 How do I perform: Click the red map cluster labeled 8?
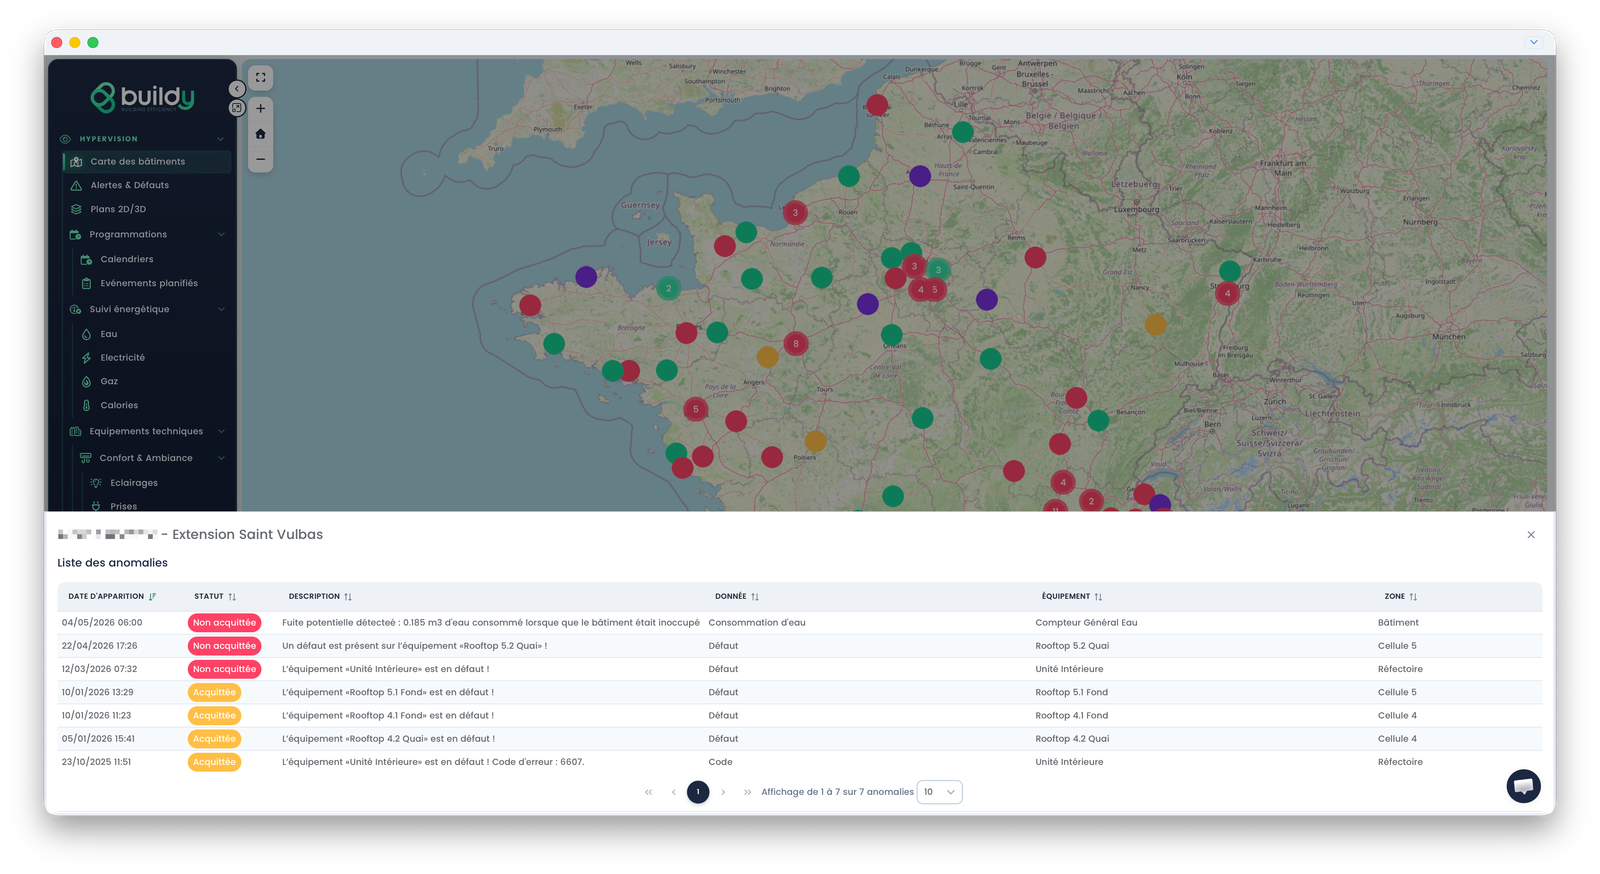796,344
